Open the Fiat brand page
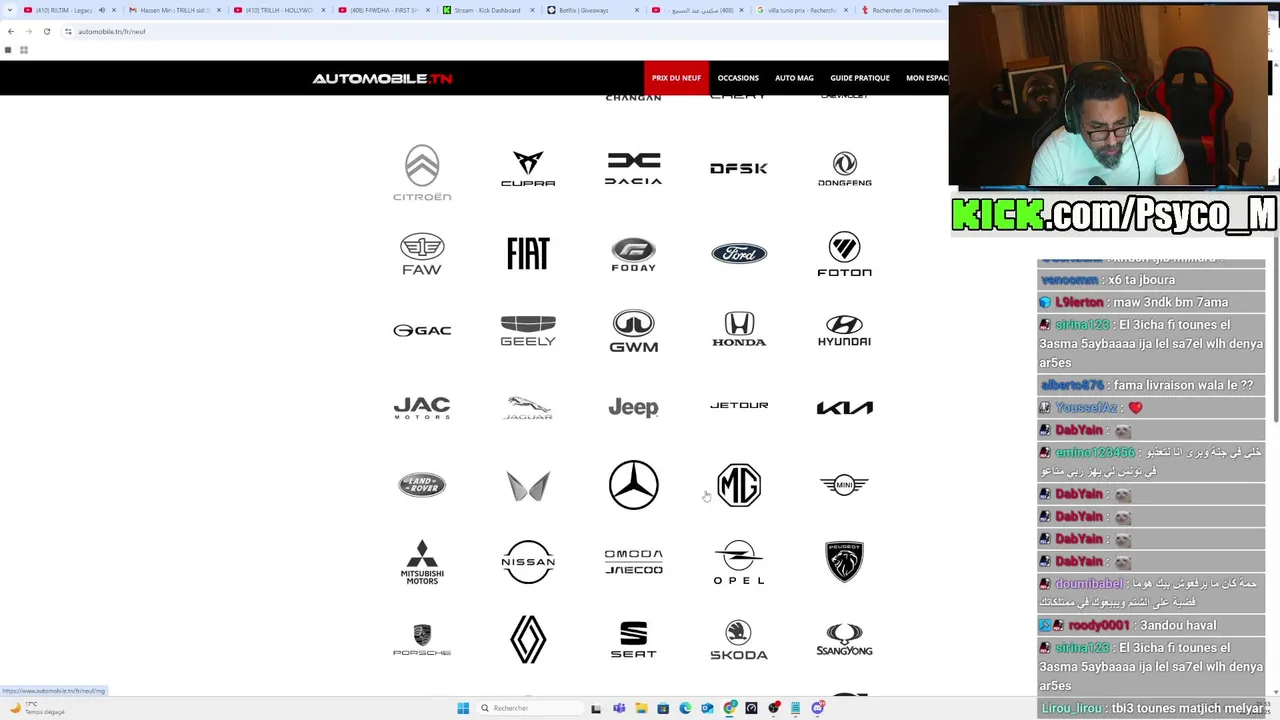The image size is (1280, 720). [x=528, y=253]
